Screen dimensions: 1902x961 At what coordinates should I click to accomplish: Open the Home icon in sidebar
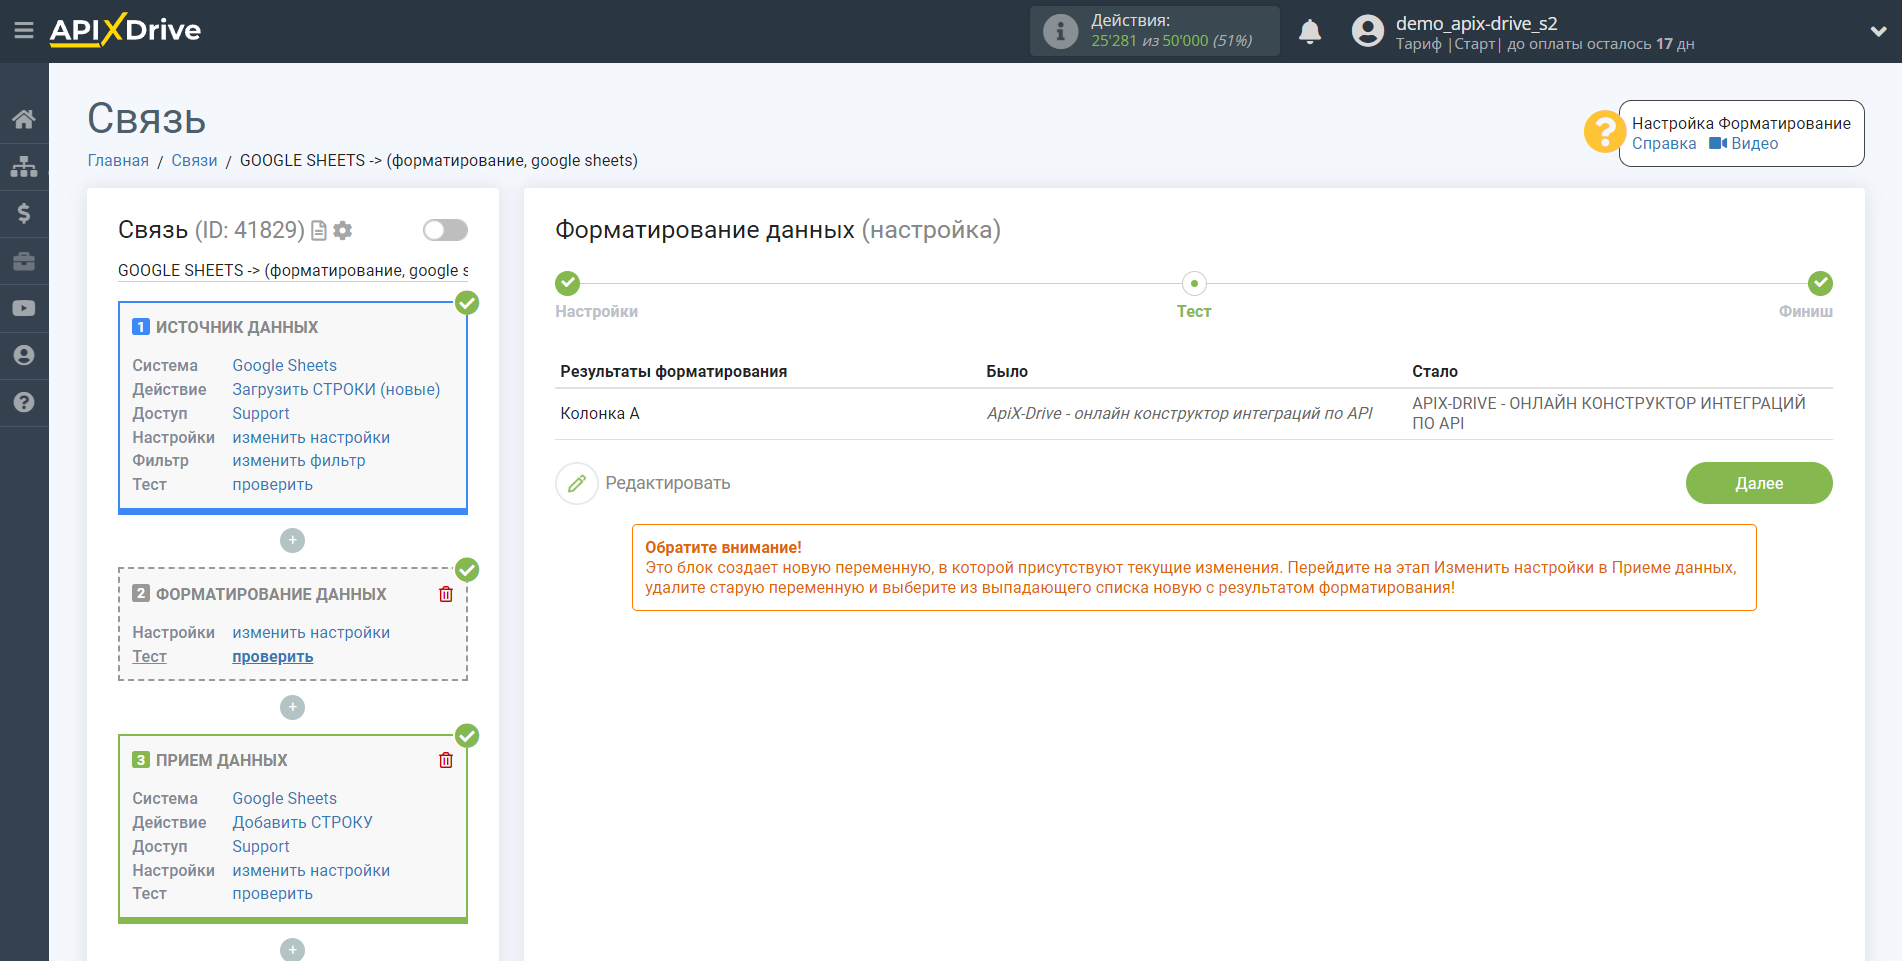click(24, 119)
